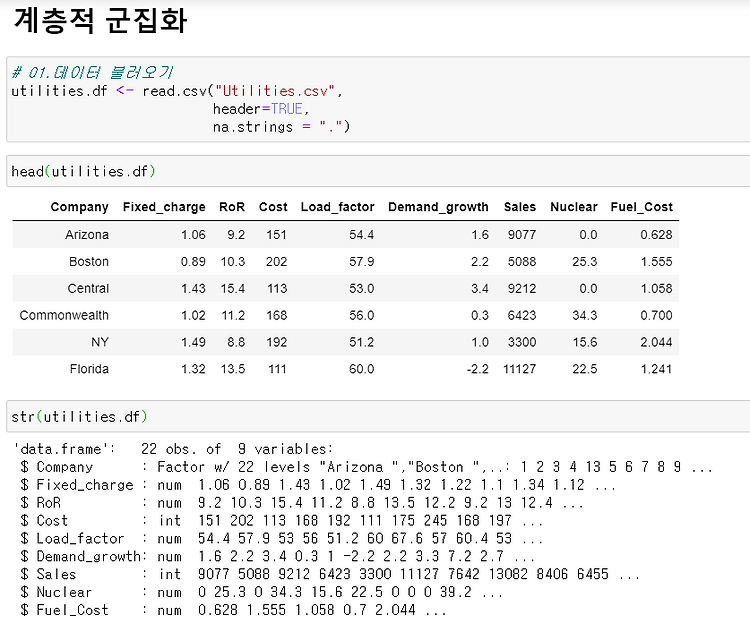Click the Company column header

point(79,207)
